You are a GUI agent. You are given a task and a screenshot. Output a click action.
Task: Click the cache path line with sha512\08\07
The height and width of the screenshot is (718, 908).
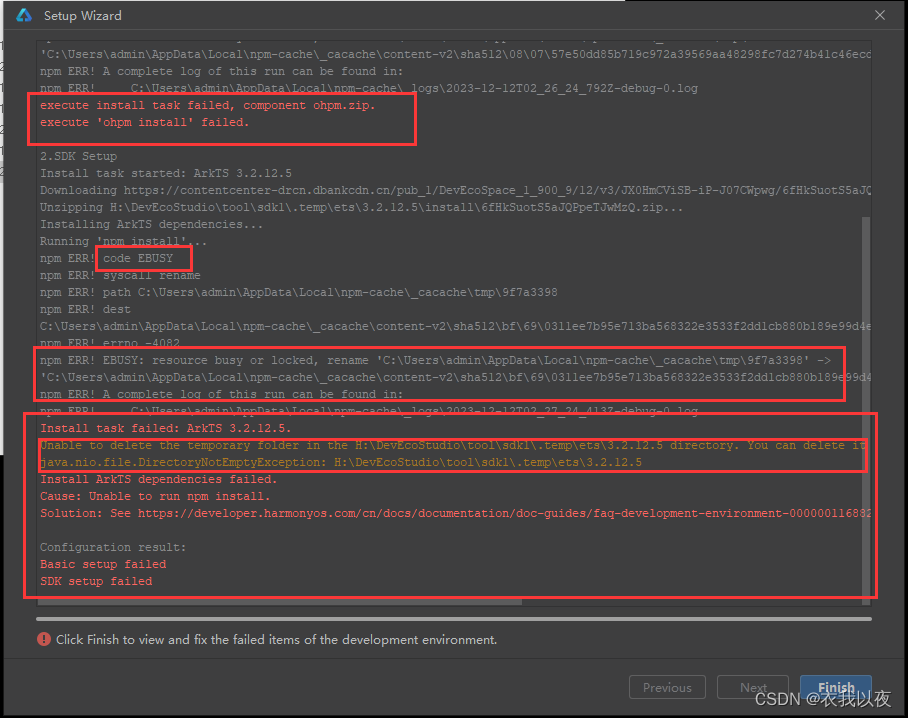point(455,54)
